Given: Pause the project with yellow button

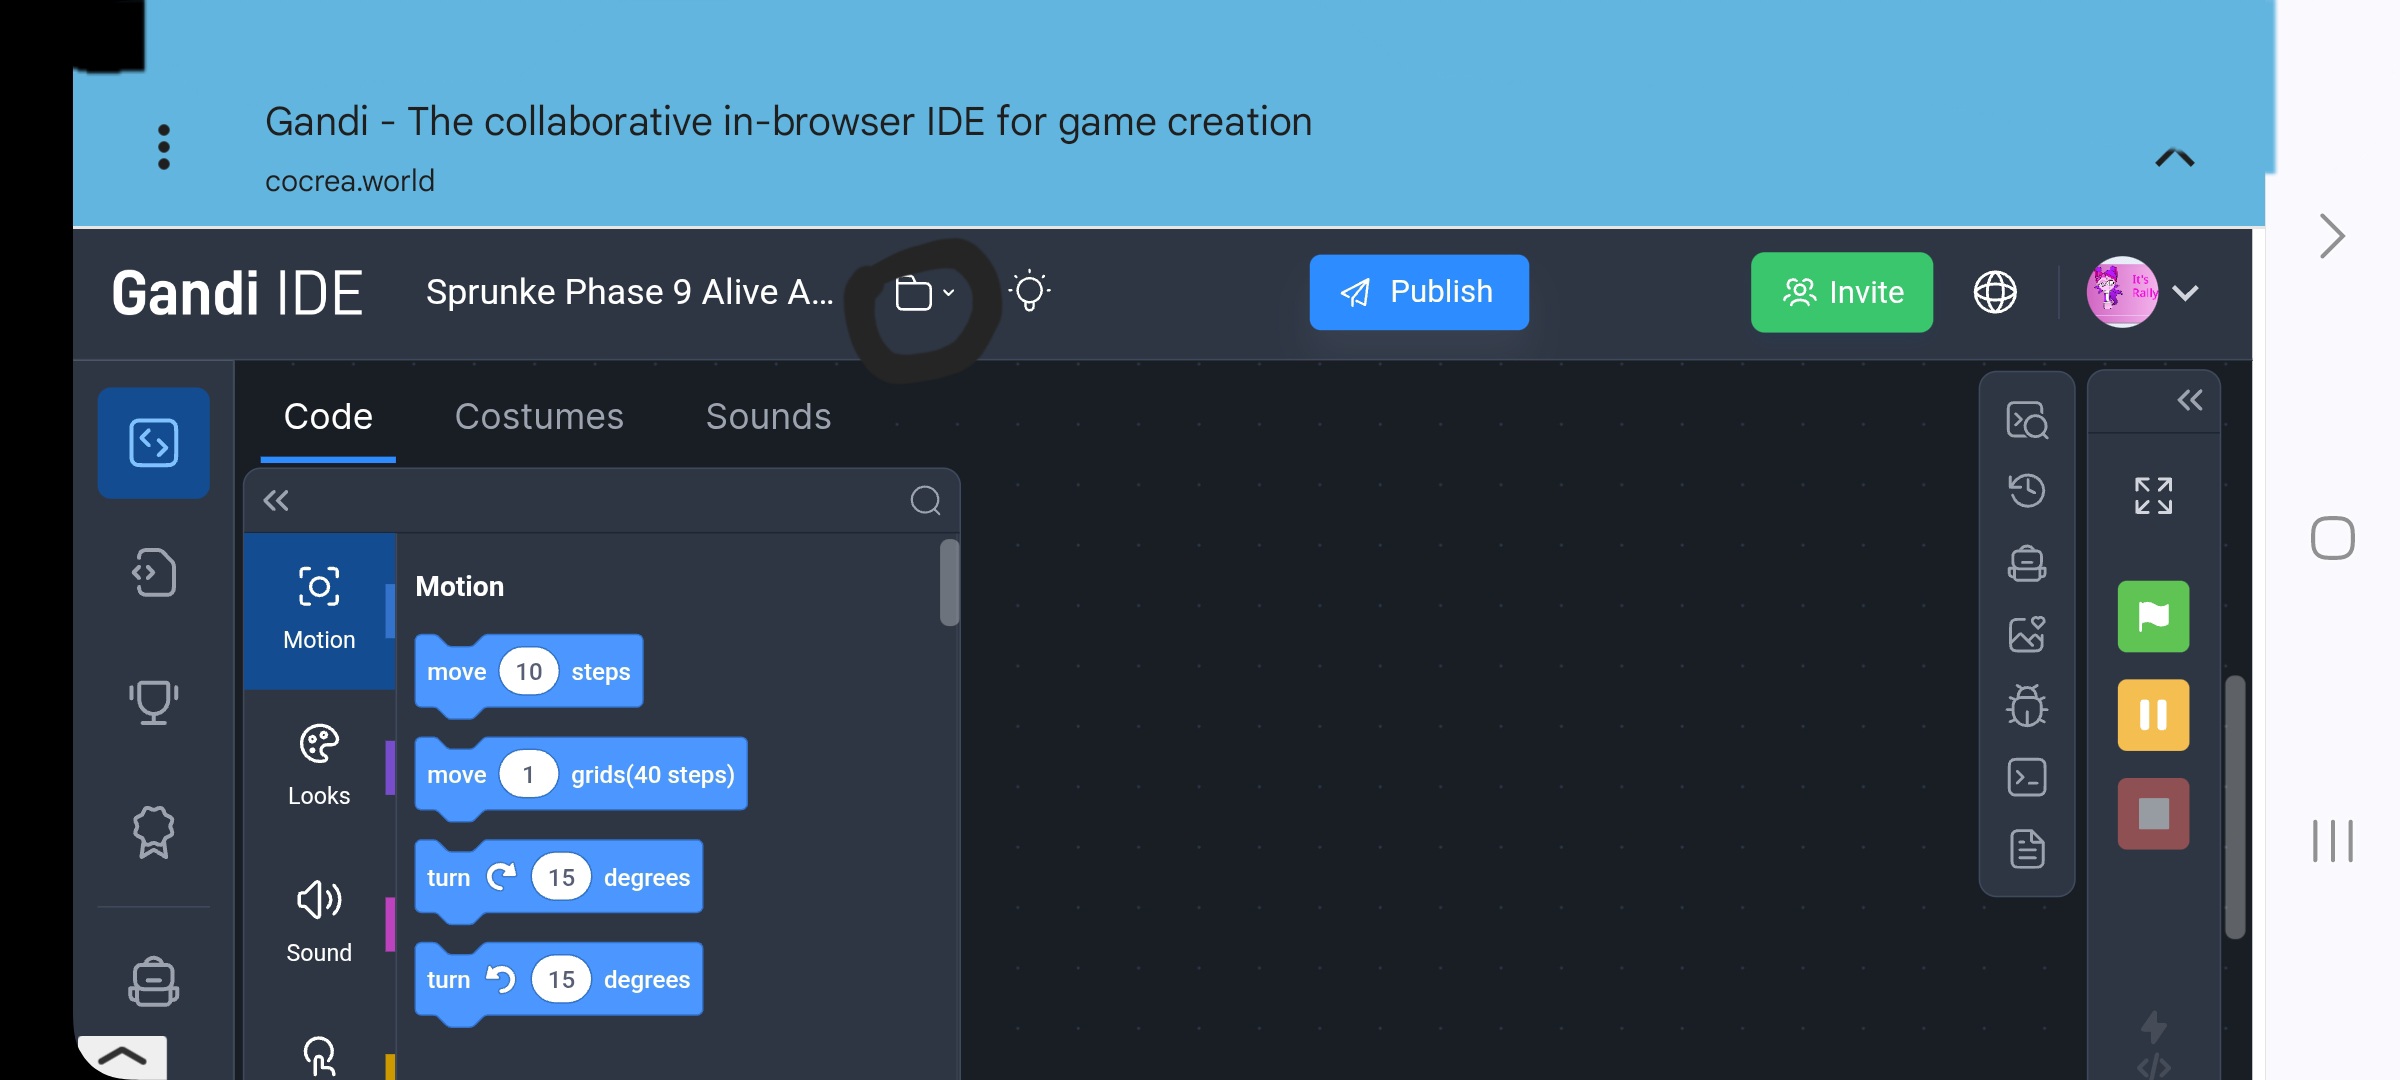Looking at the screenshot, I should click(2153, 715).
